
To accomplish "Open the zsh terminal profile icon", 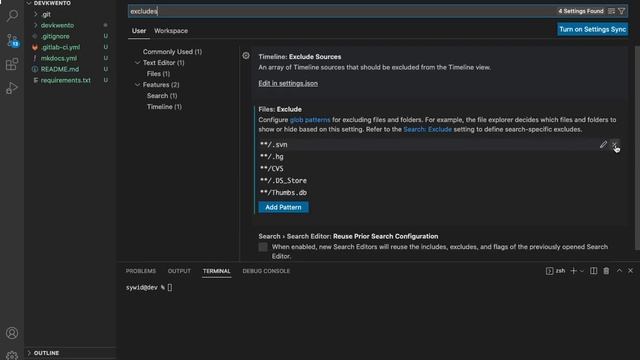I will pos(549,271).
